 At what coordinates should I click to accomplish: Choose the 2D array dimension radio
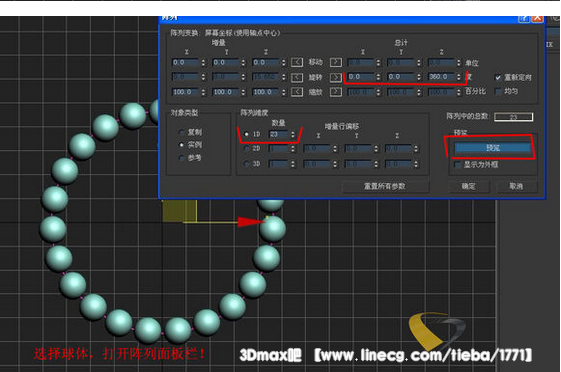(246, 148)
